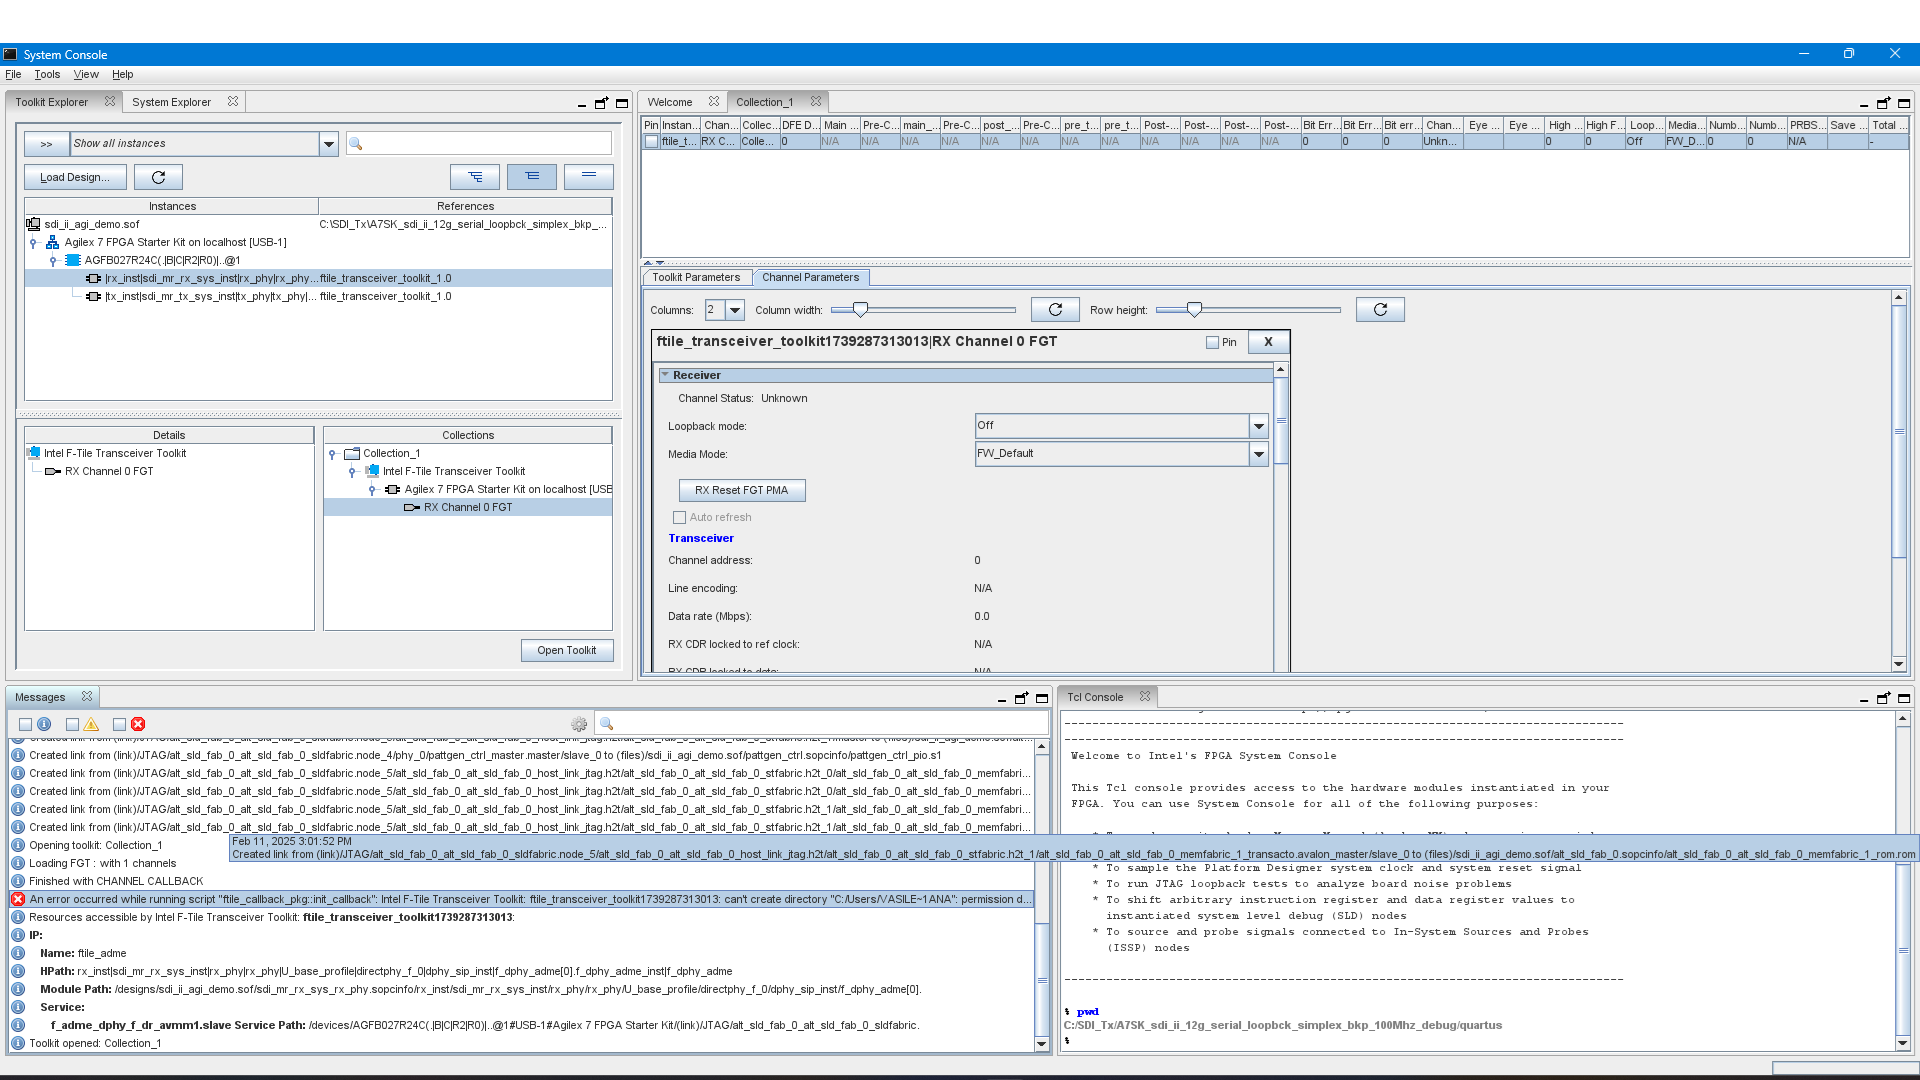Collapse the Receiver section triangle
The image size is (1920, 1080).
click(664, 375)
